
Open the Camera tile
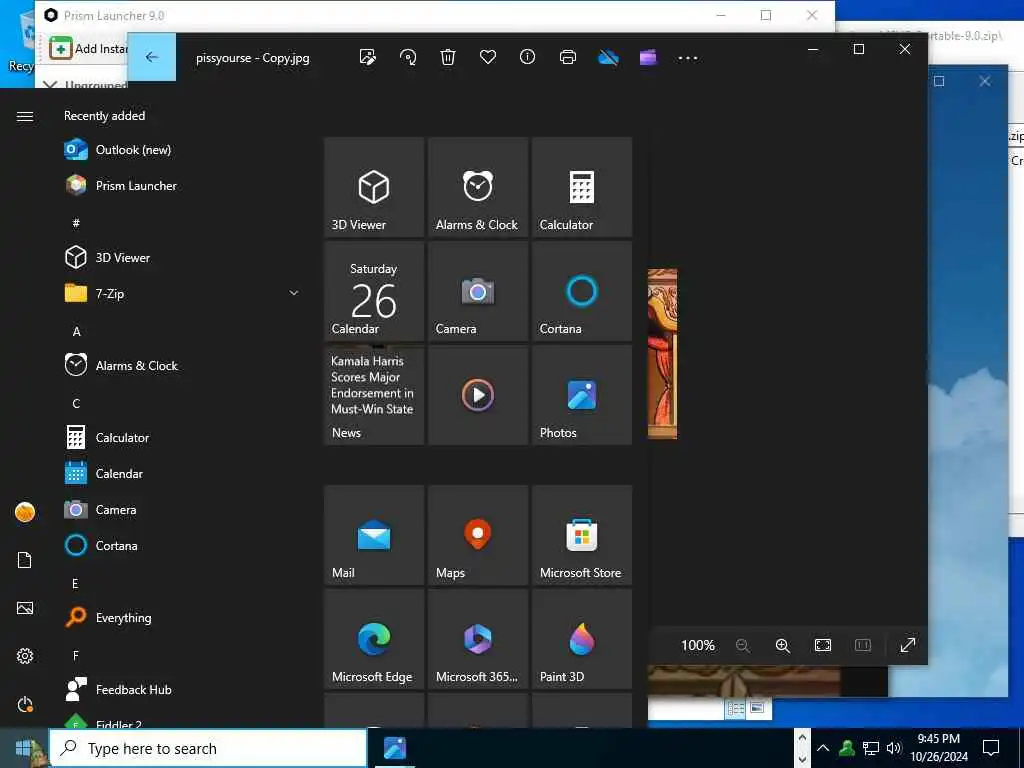(x=478, y=291)
